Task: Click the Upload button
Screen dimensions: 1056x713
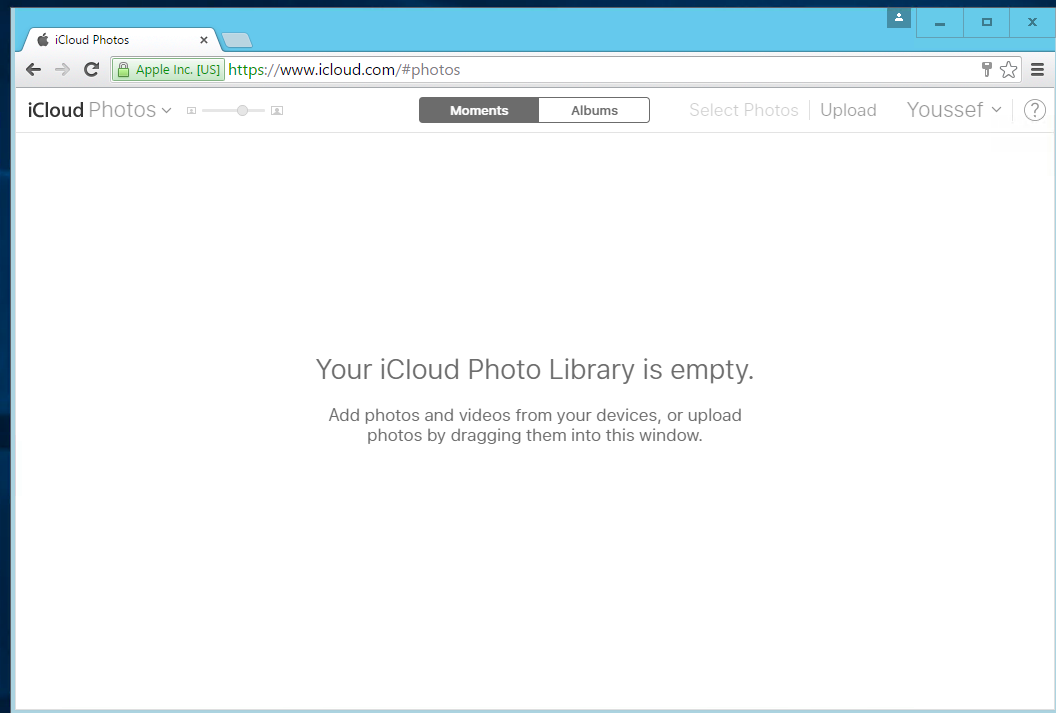Action: [x=848, y=110]
